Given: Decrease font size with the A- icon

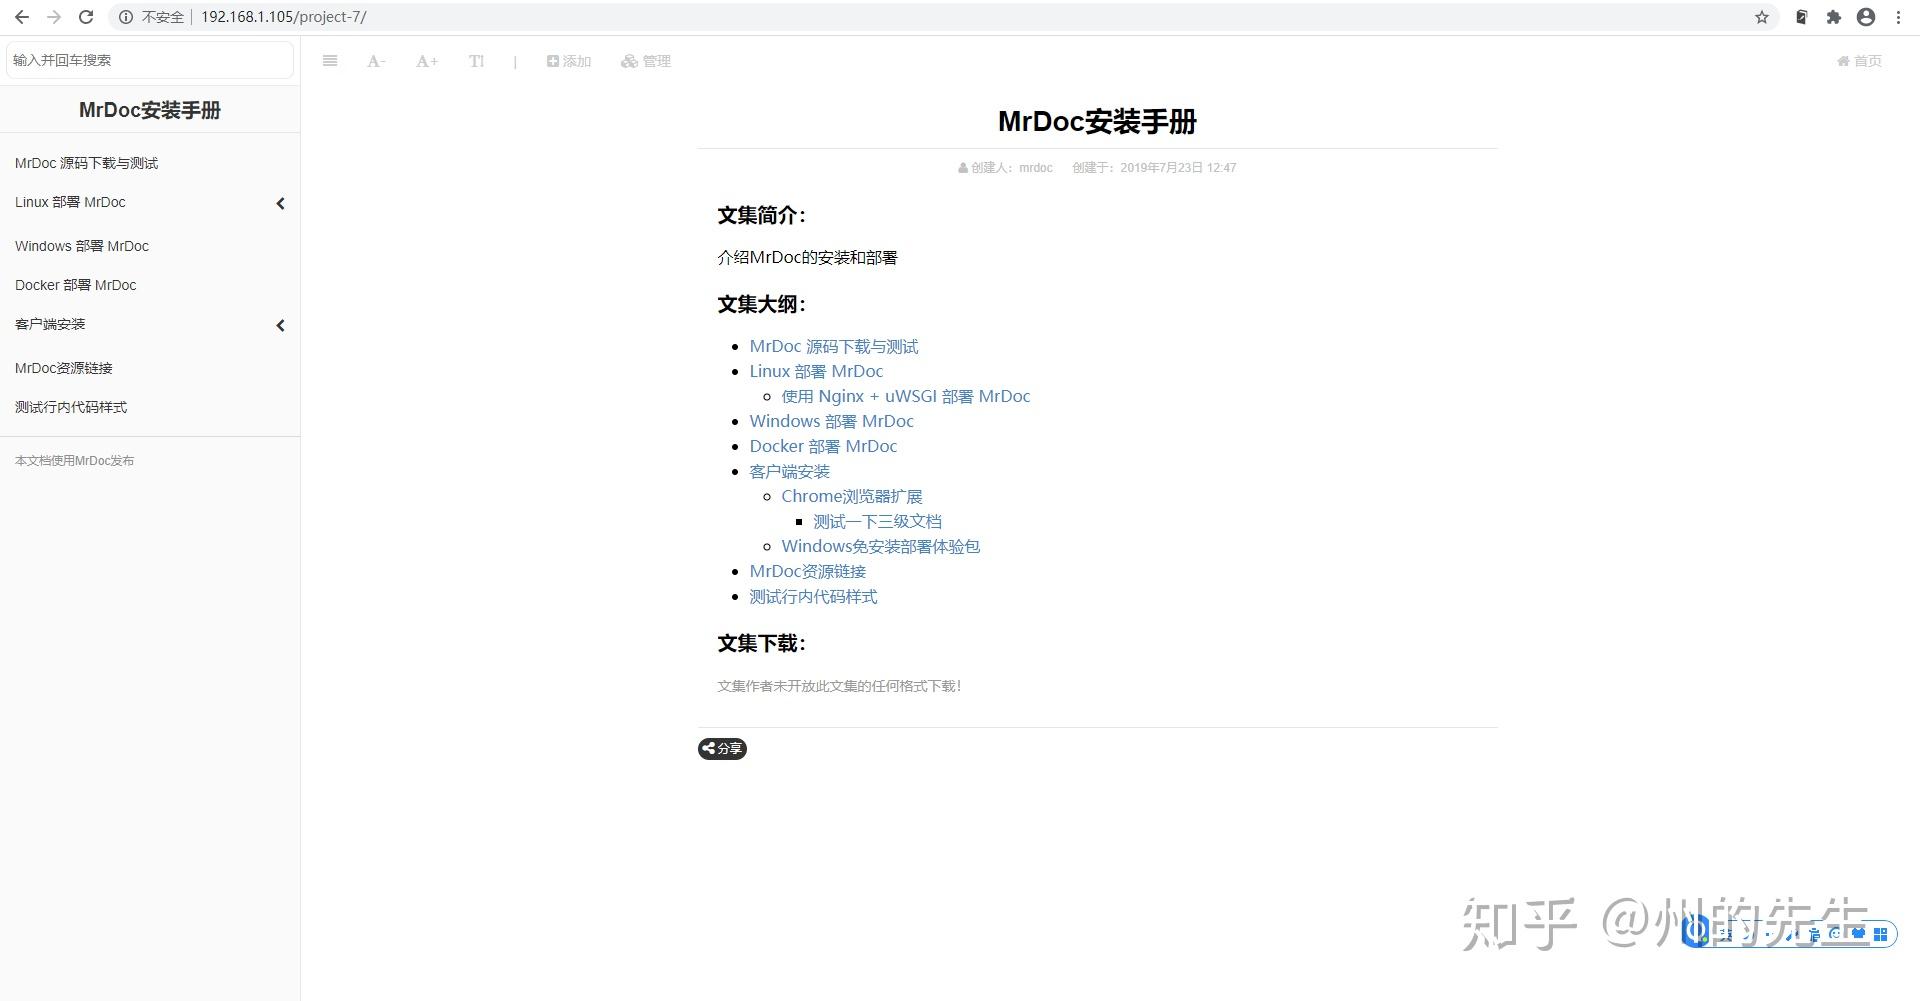Looking at the screenshot, I should pos(376,61).
